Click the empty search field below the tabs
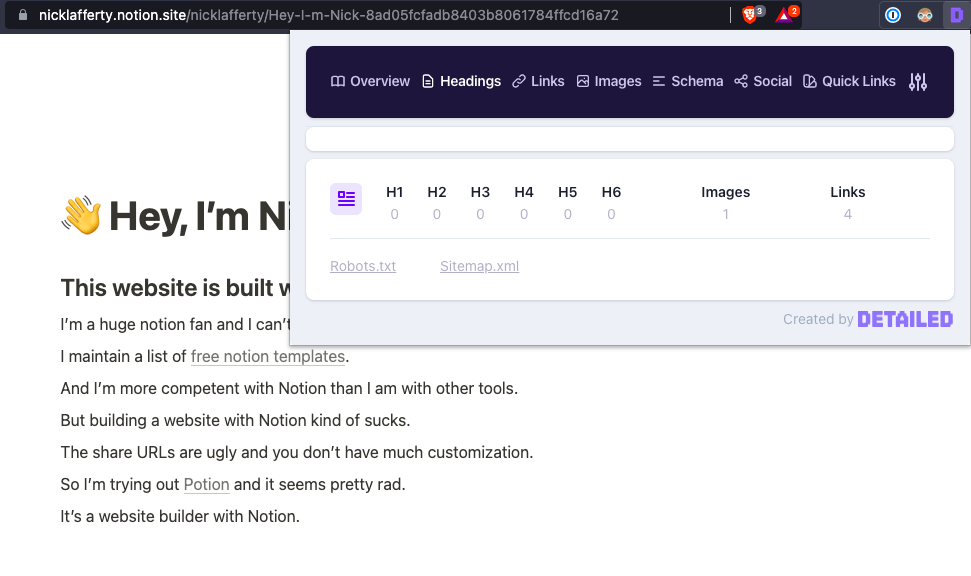 coord(629,138)
